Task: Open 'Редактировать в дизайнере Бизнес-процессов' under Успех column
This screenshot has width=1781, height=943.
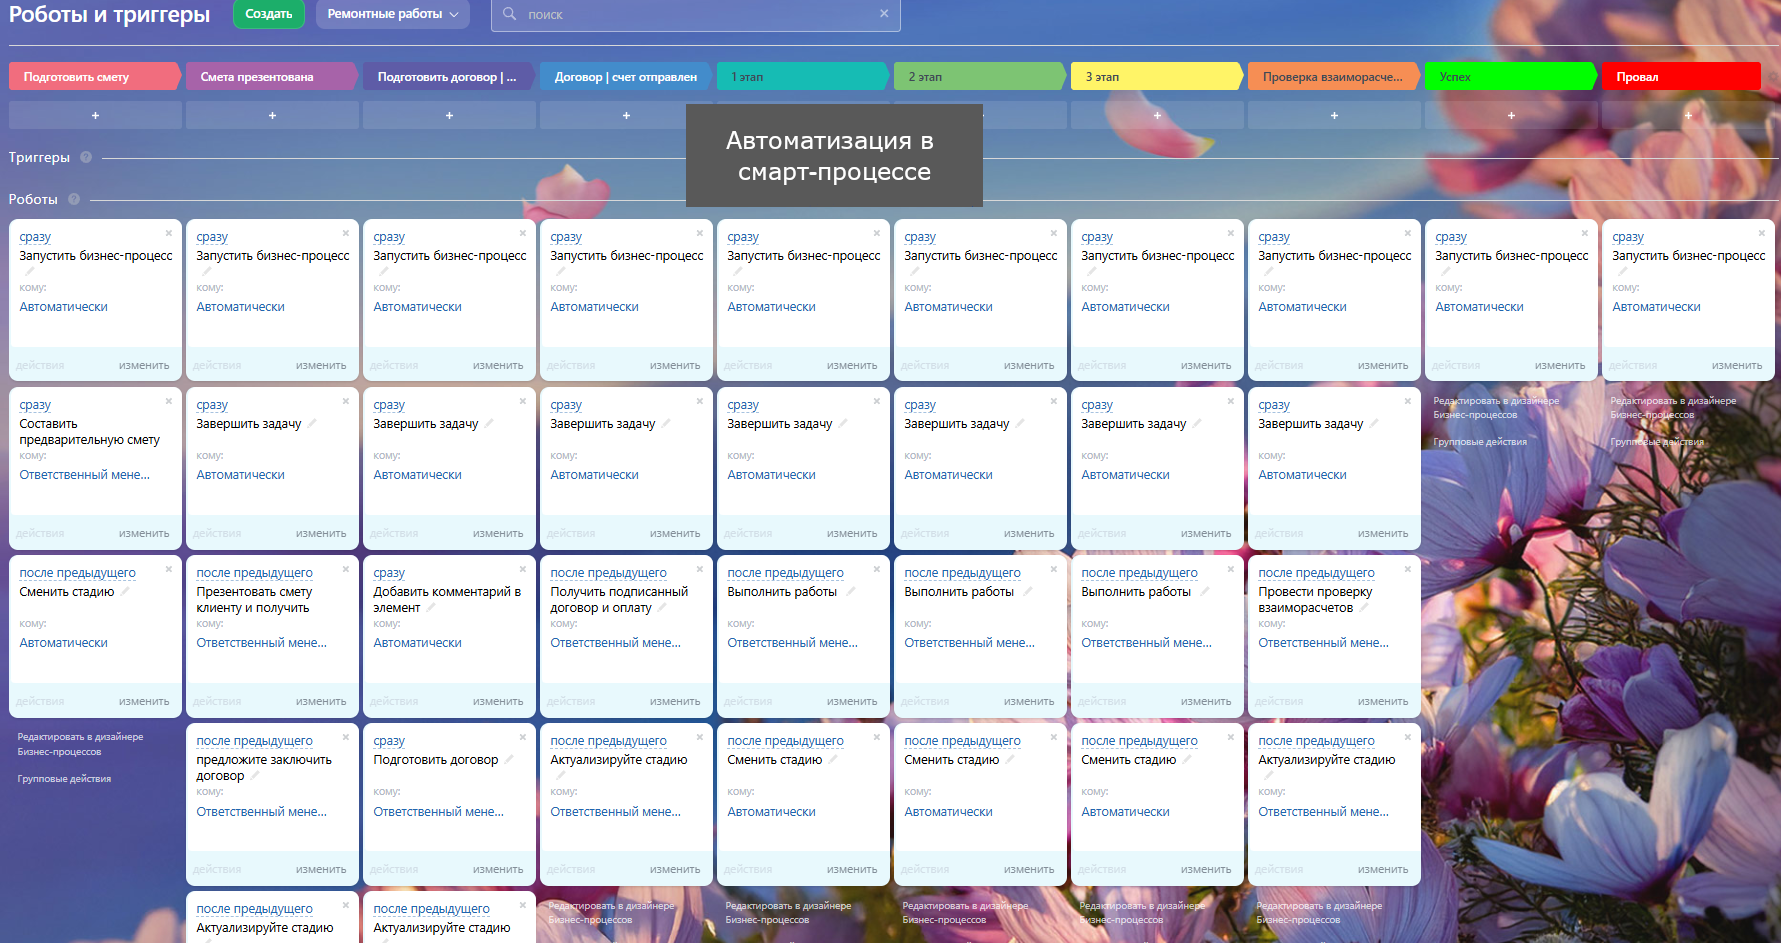Action: (1496, 408)
